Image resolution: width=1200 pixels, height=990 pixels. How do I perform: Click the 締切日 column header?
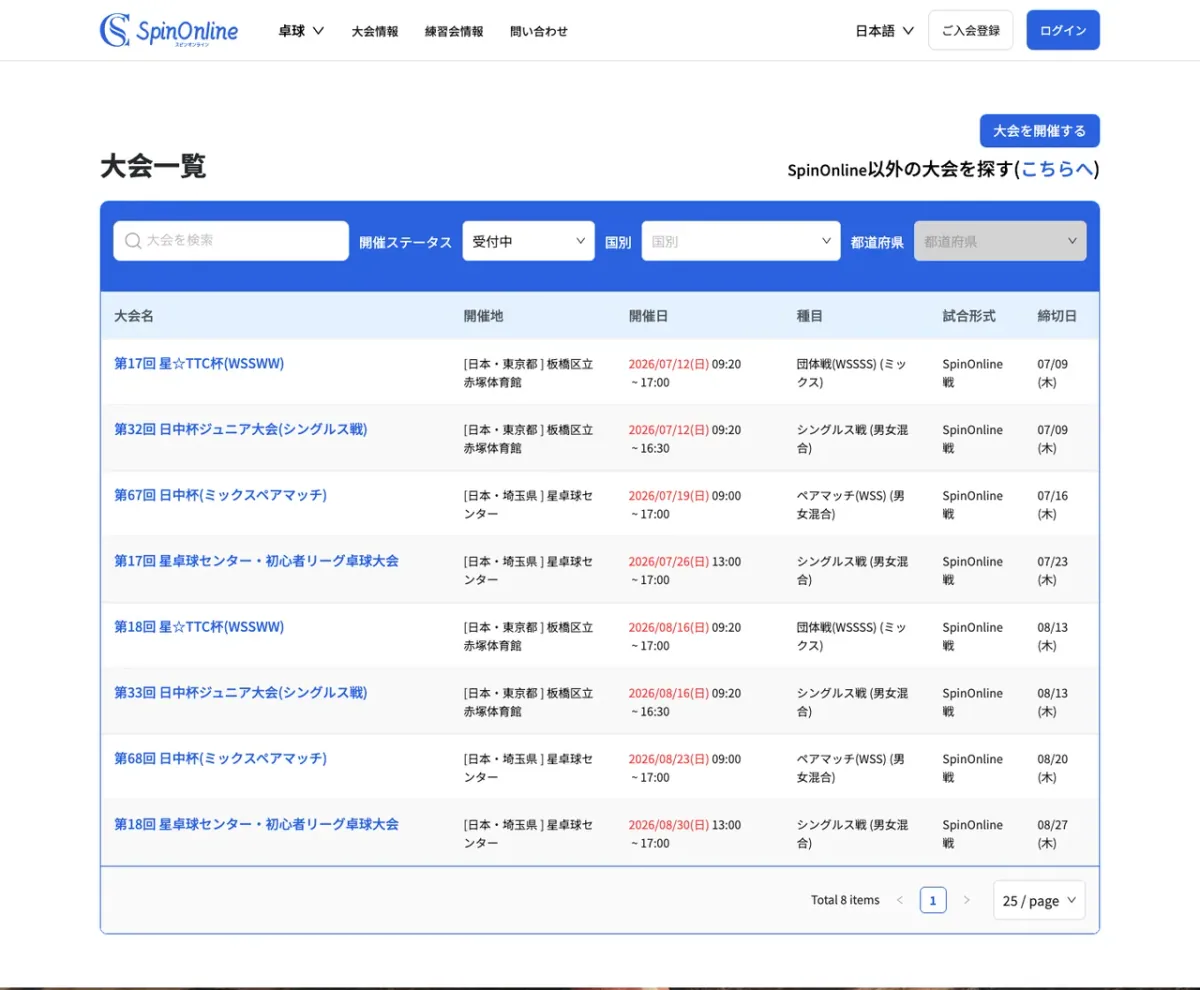coord(1057,316)
